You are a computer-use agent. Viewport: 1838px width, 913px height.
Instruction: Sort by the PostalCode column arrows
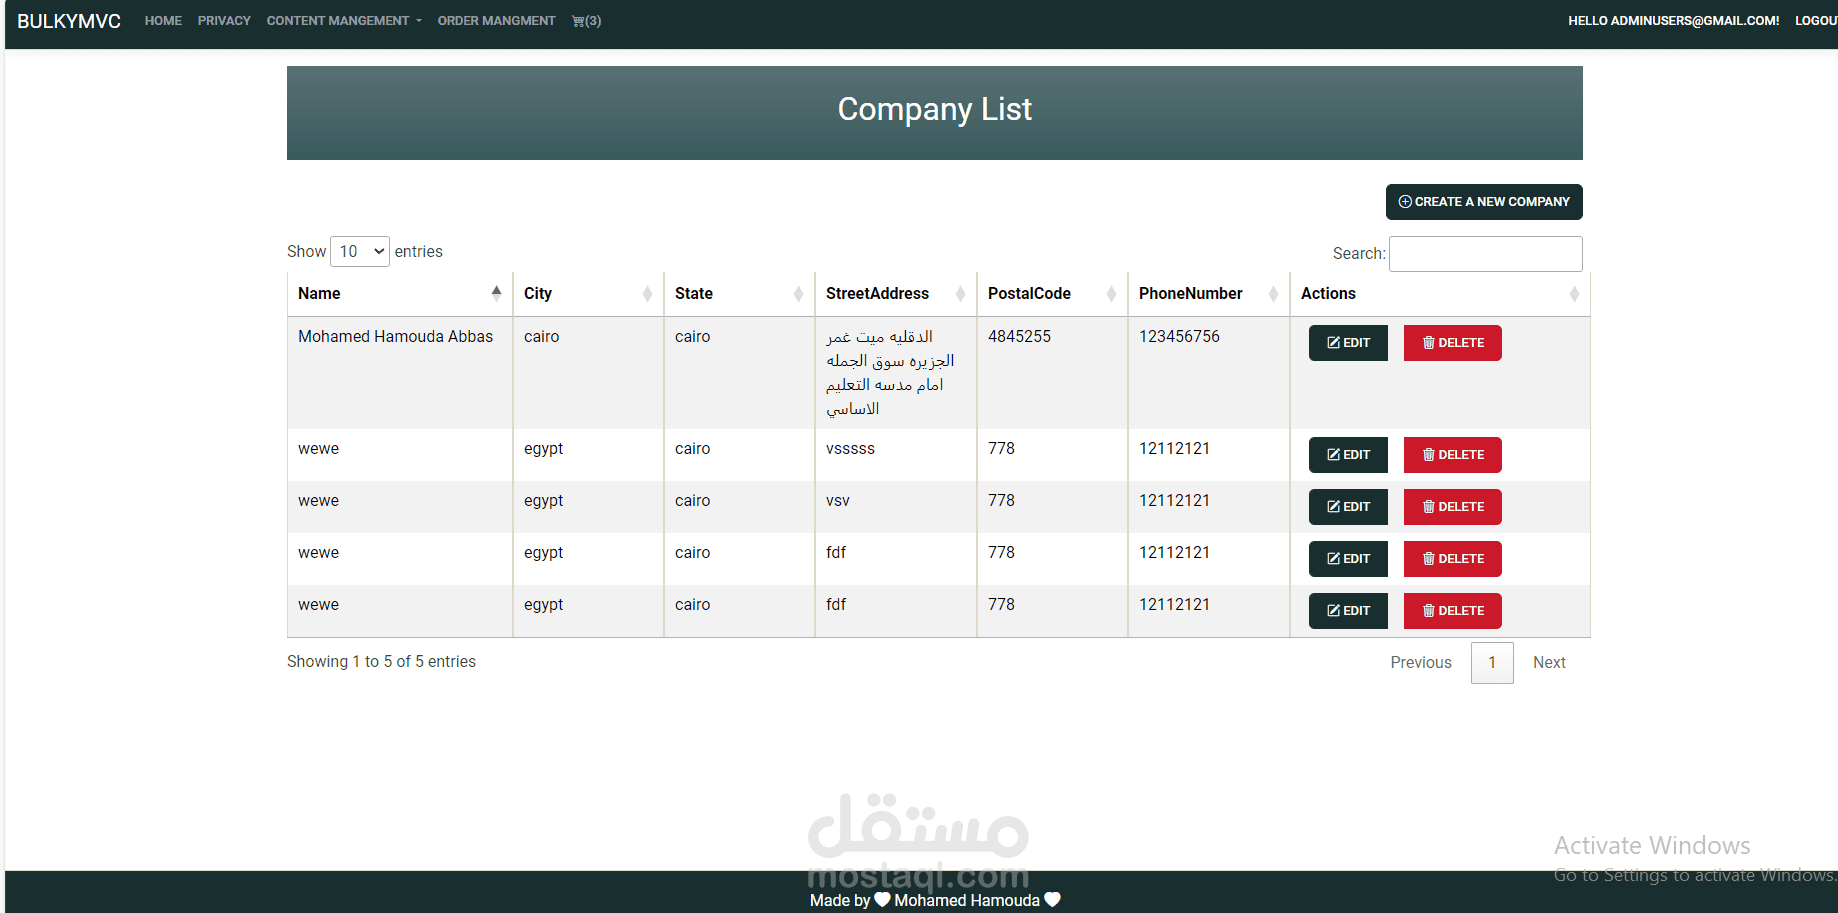click(x=1111, y=294)
